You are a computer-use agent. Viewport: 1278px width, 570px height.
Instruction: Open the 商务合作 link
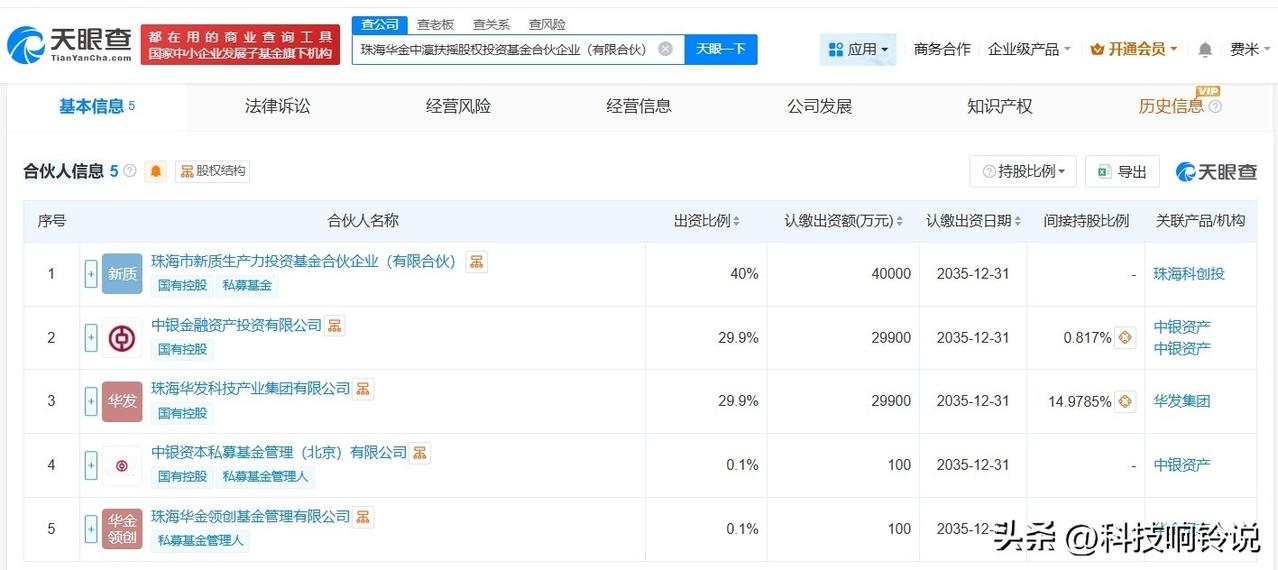tap(942, 49)
